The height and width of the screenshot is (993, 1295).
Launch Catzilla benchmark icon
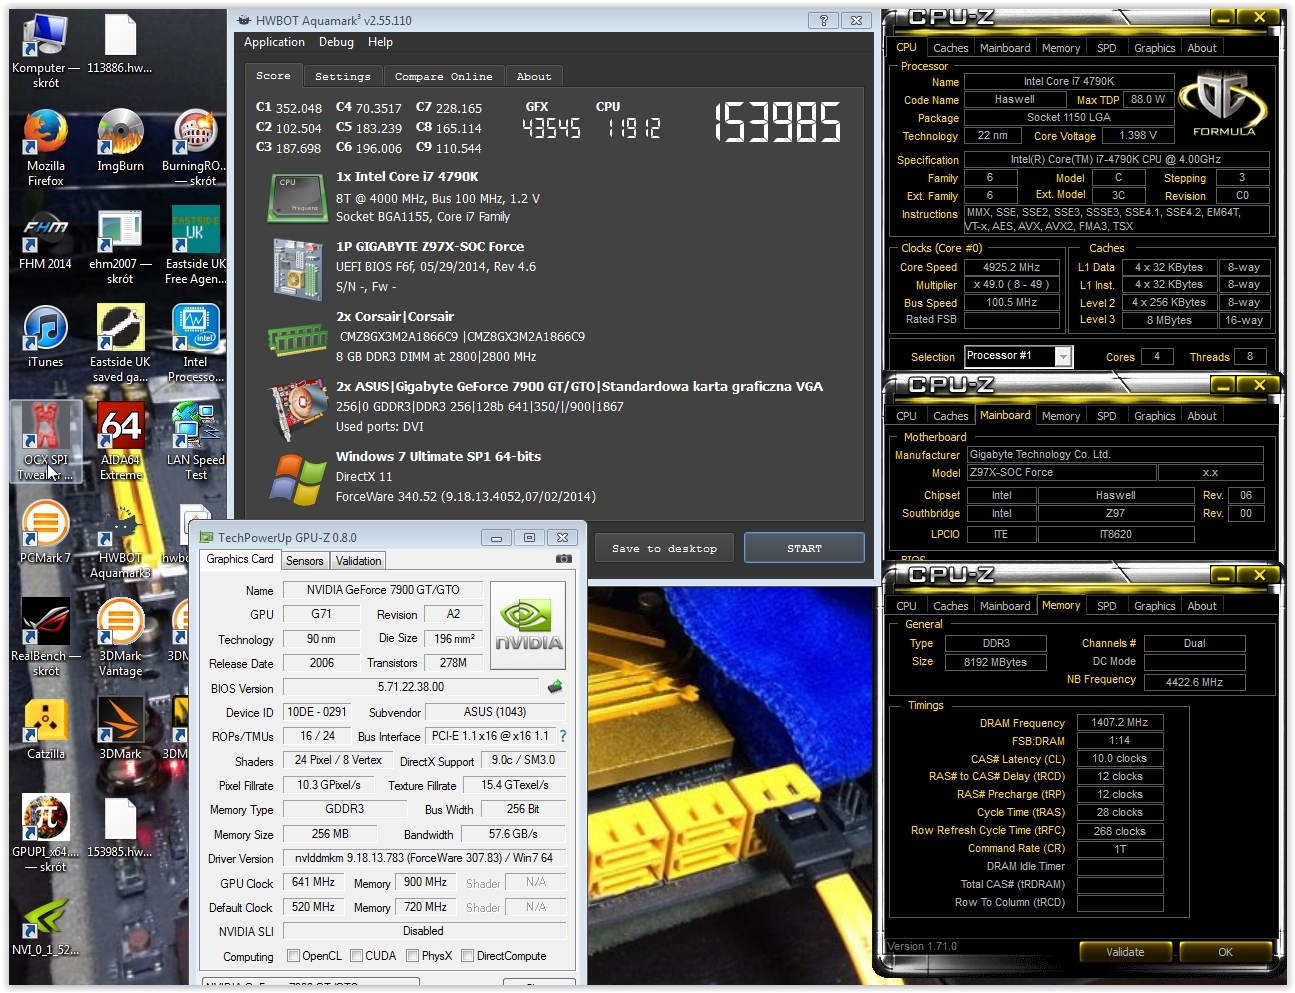tap(45, 729)
